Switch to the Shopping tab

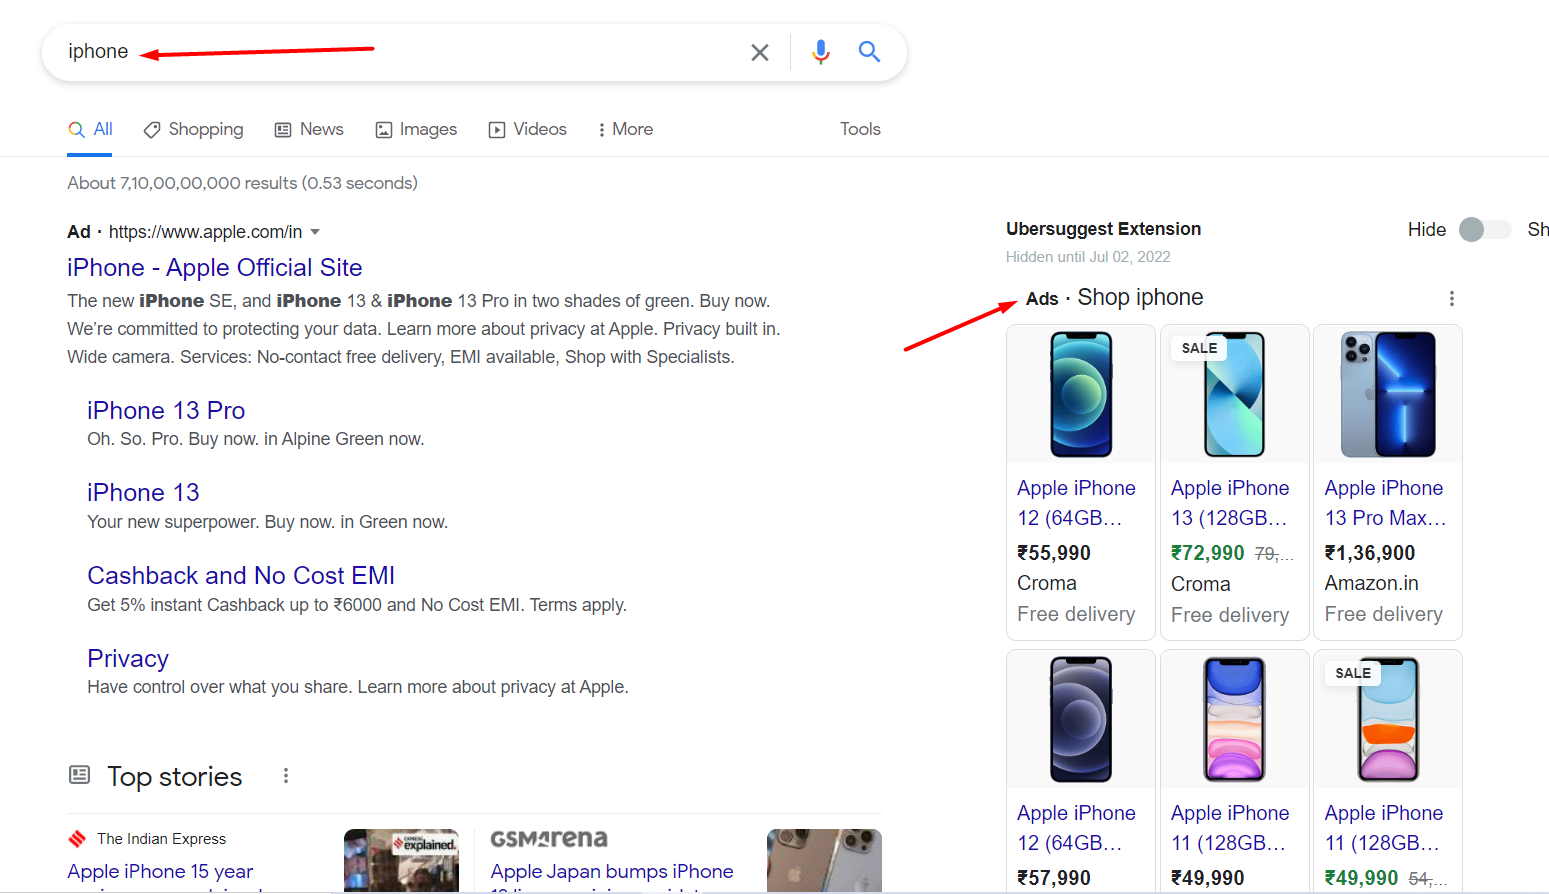[x=193, y=129]
